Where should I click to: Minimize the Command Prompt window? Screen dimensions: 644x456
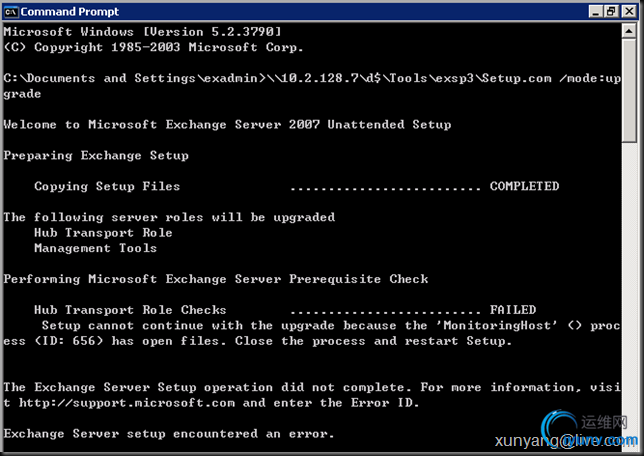(x=596, y=12)
